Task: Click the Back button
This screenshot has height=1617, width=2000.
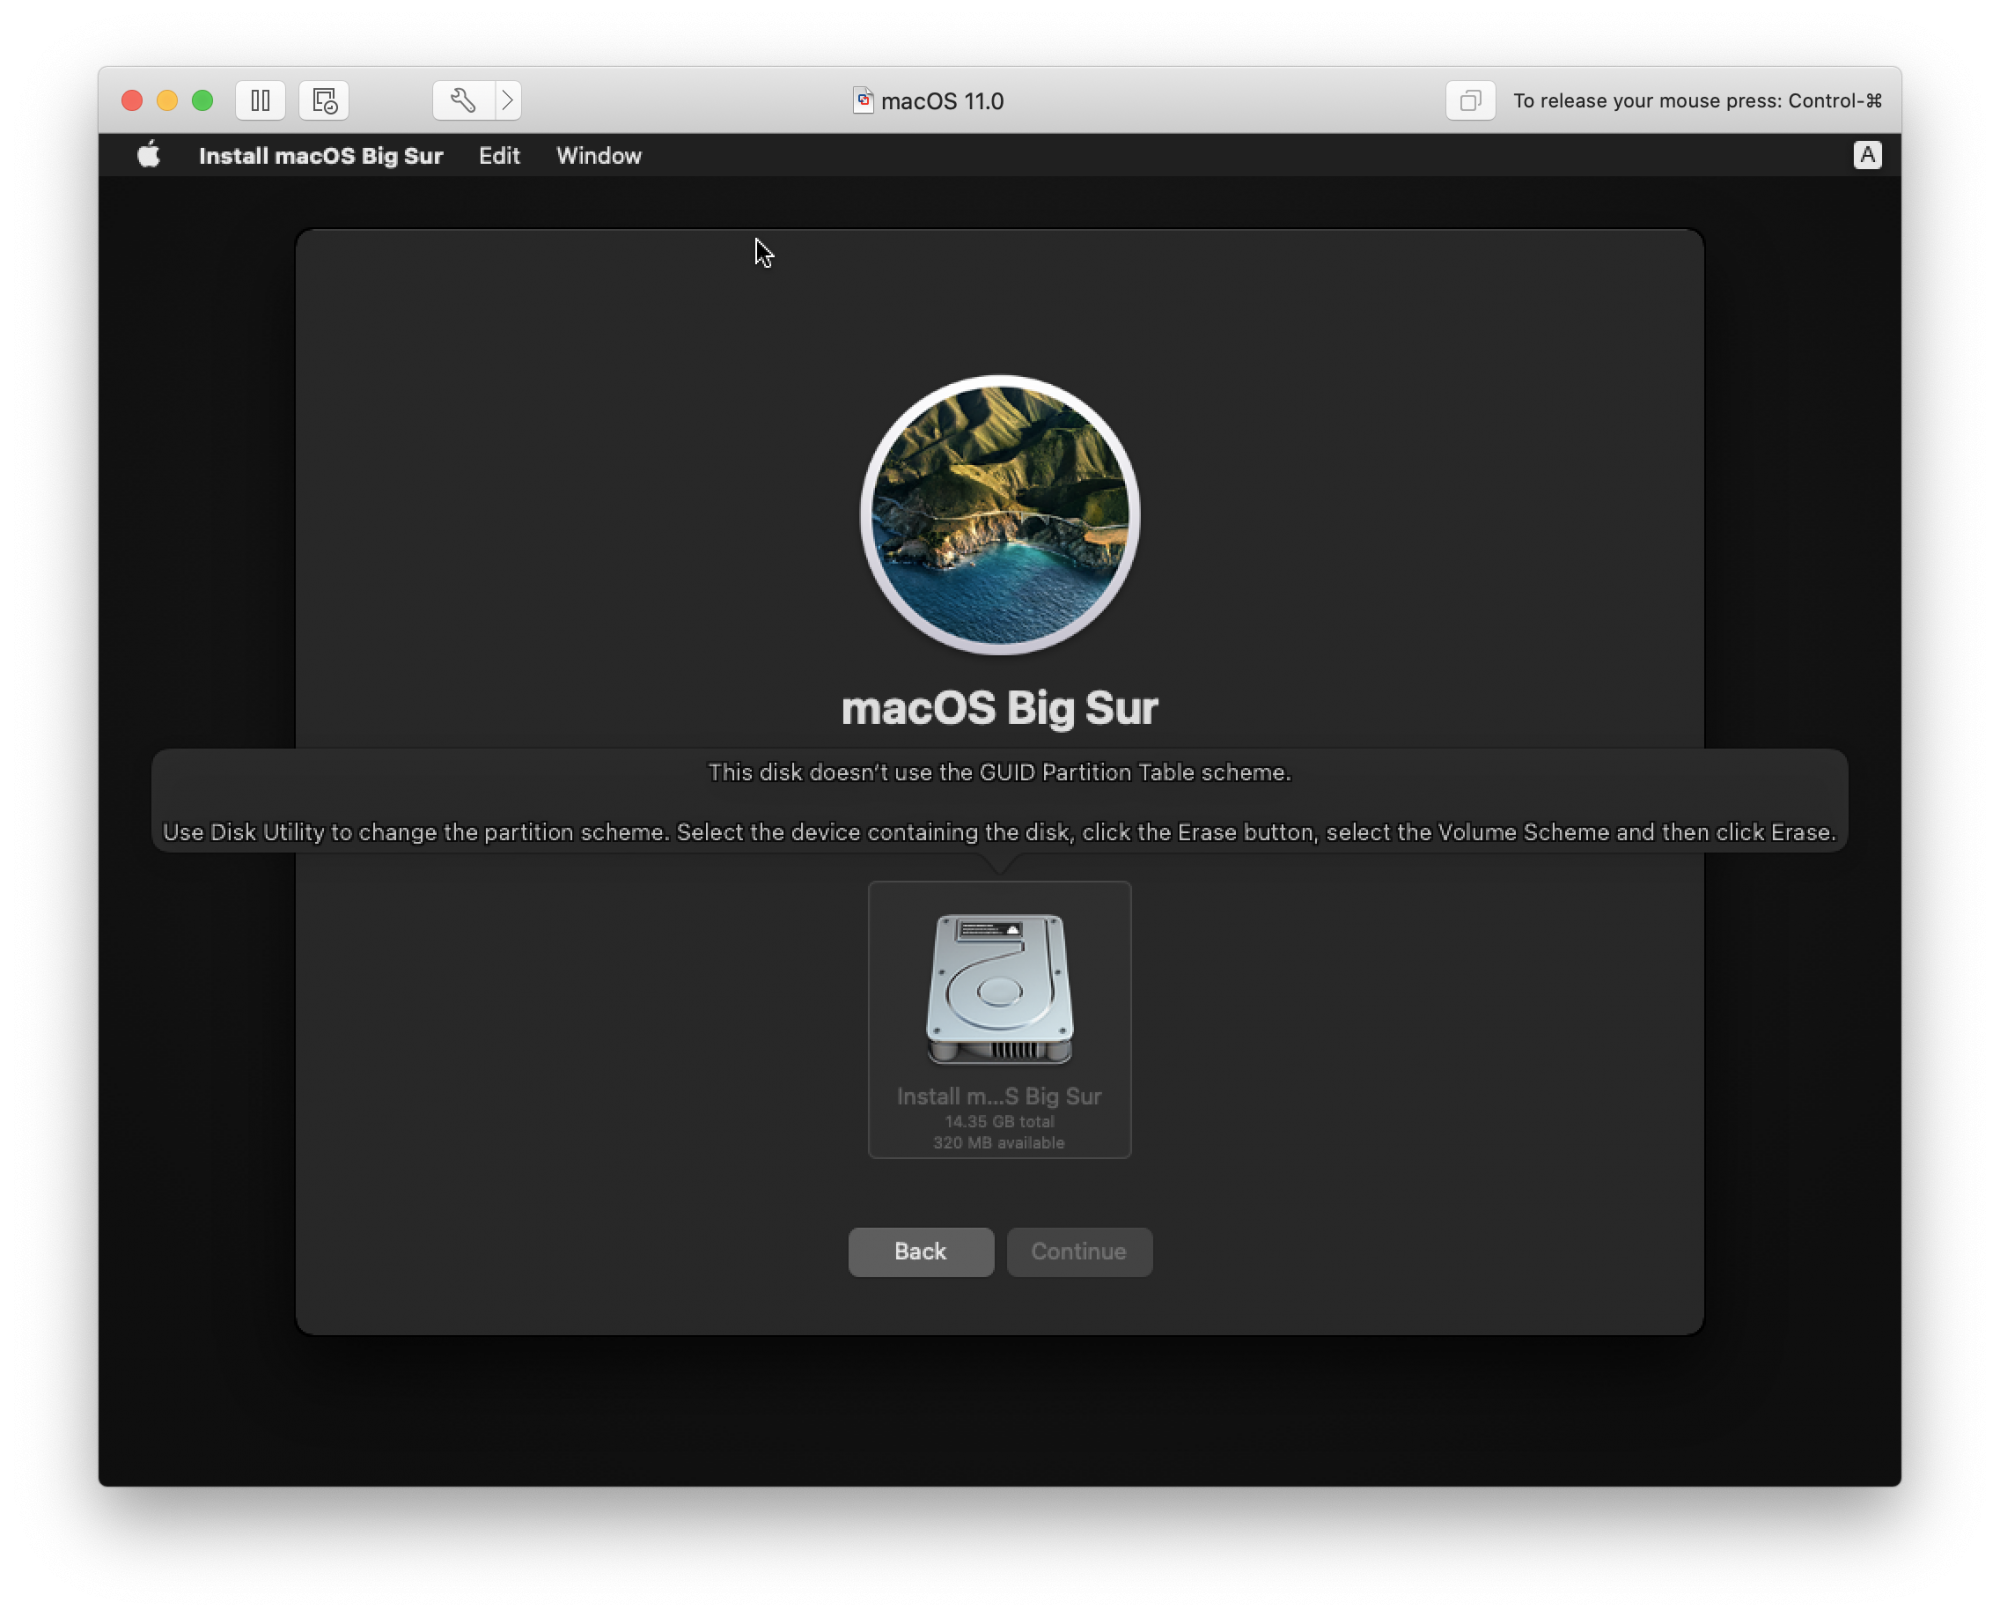Action: (920, 1251)
